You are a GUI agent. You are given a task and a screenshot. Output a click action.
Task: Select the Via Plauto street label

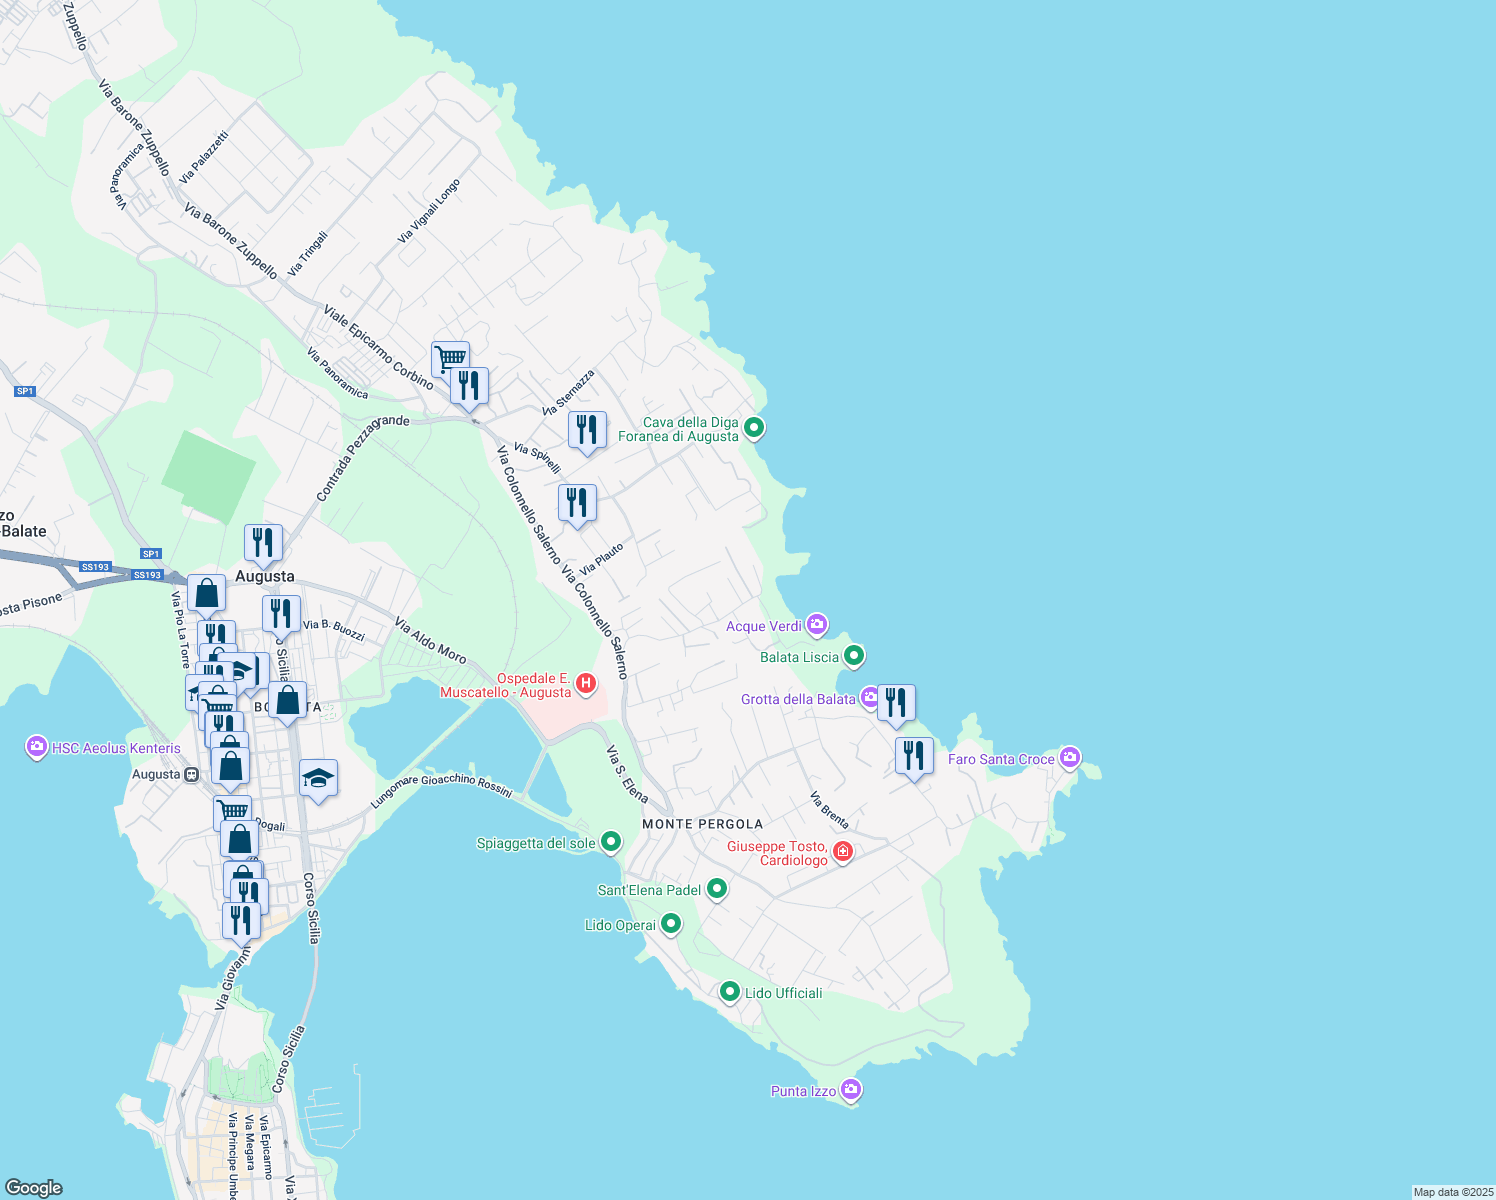pyautogui.click(x=601, y=559)
